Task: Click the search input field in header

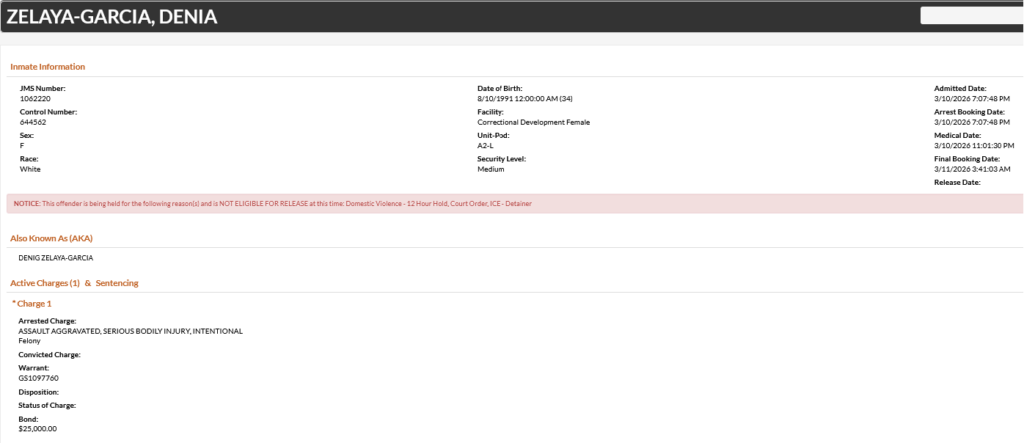Action: [x=970, y=15]
